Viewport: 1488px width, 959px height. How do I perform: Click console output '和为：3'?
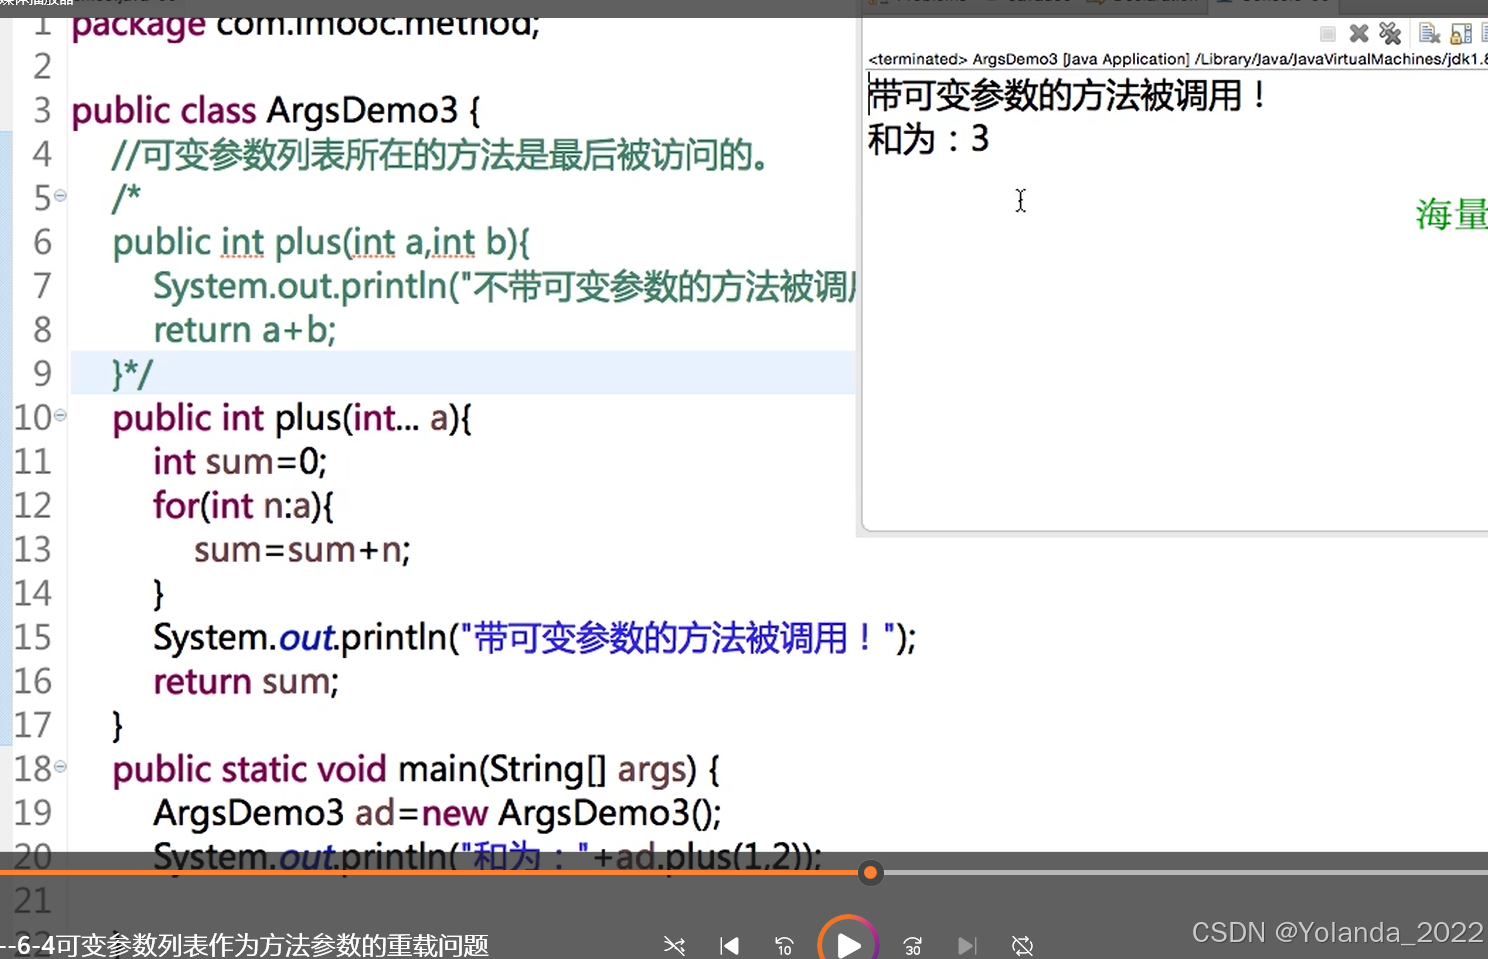(928, 139)
